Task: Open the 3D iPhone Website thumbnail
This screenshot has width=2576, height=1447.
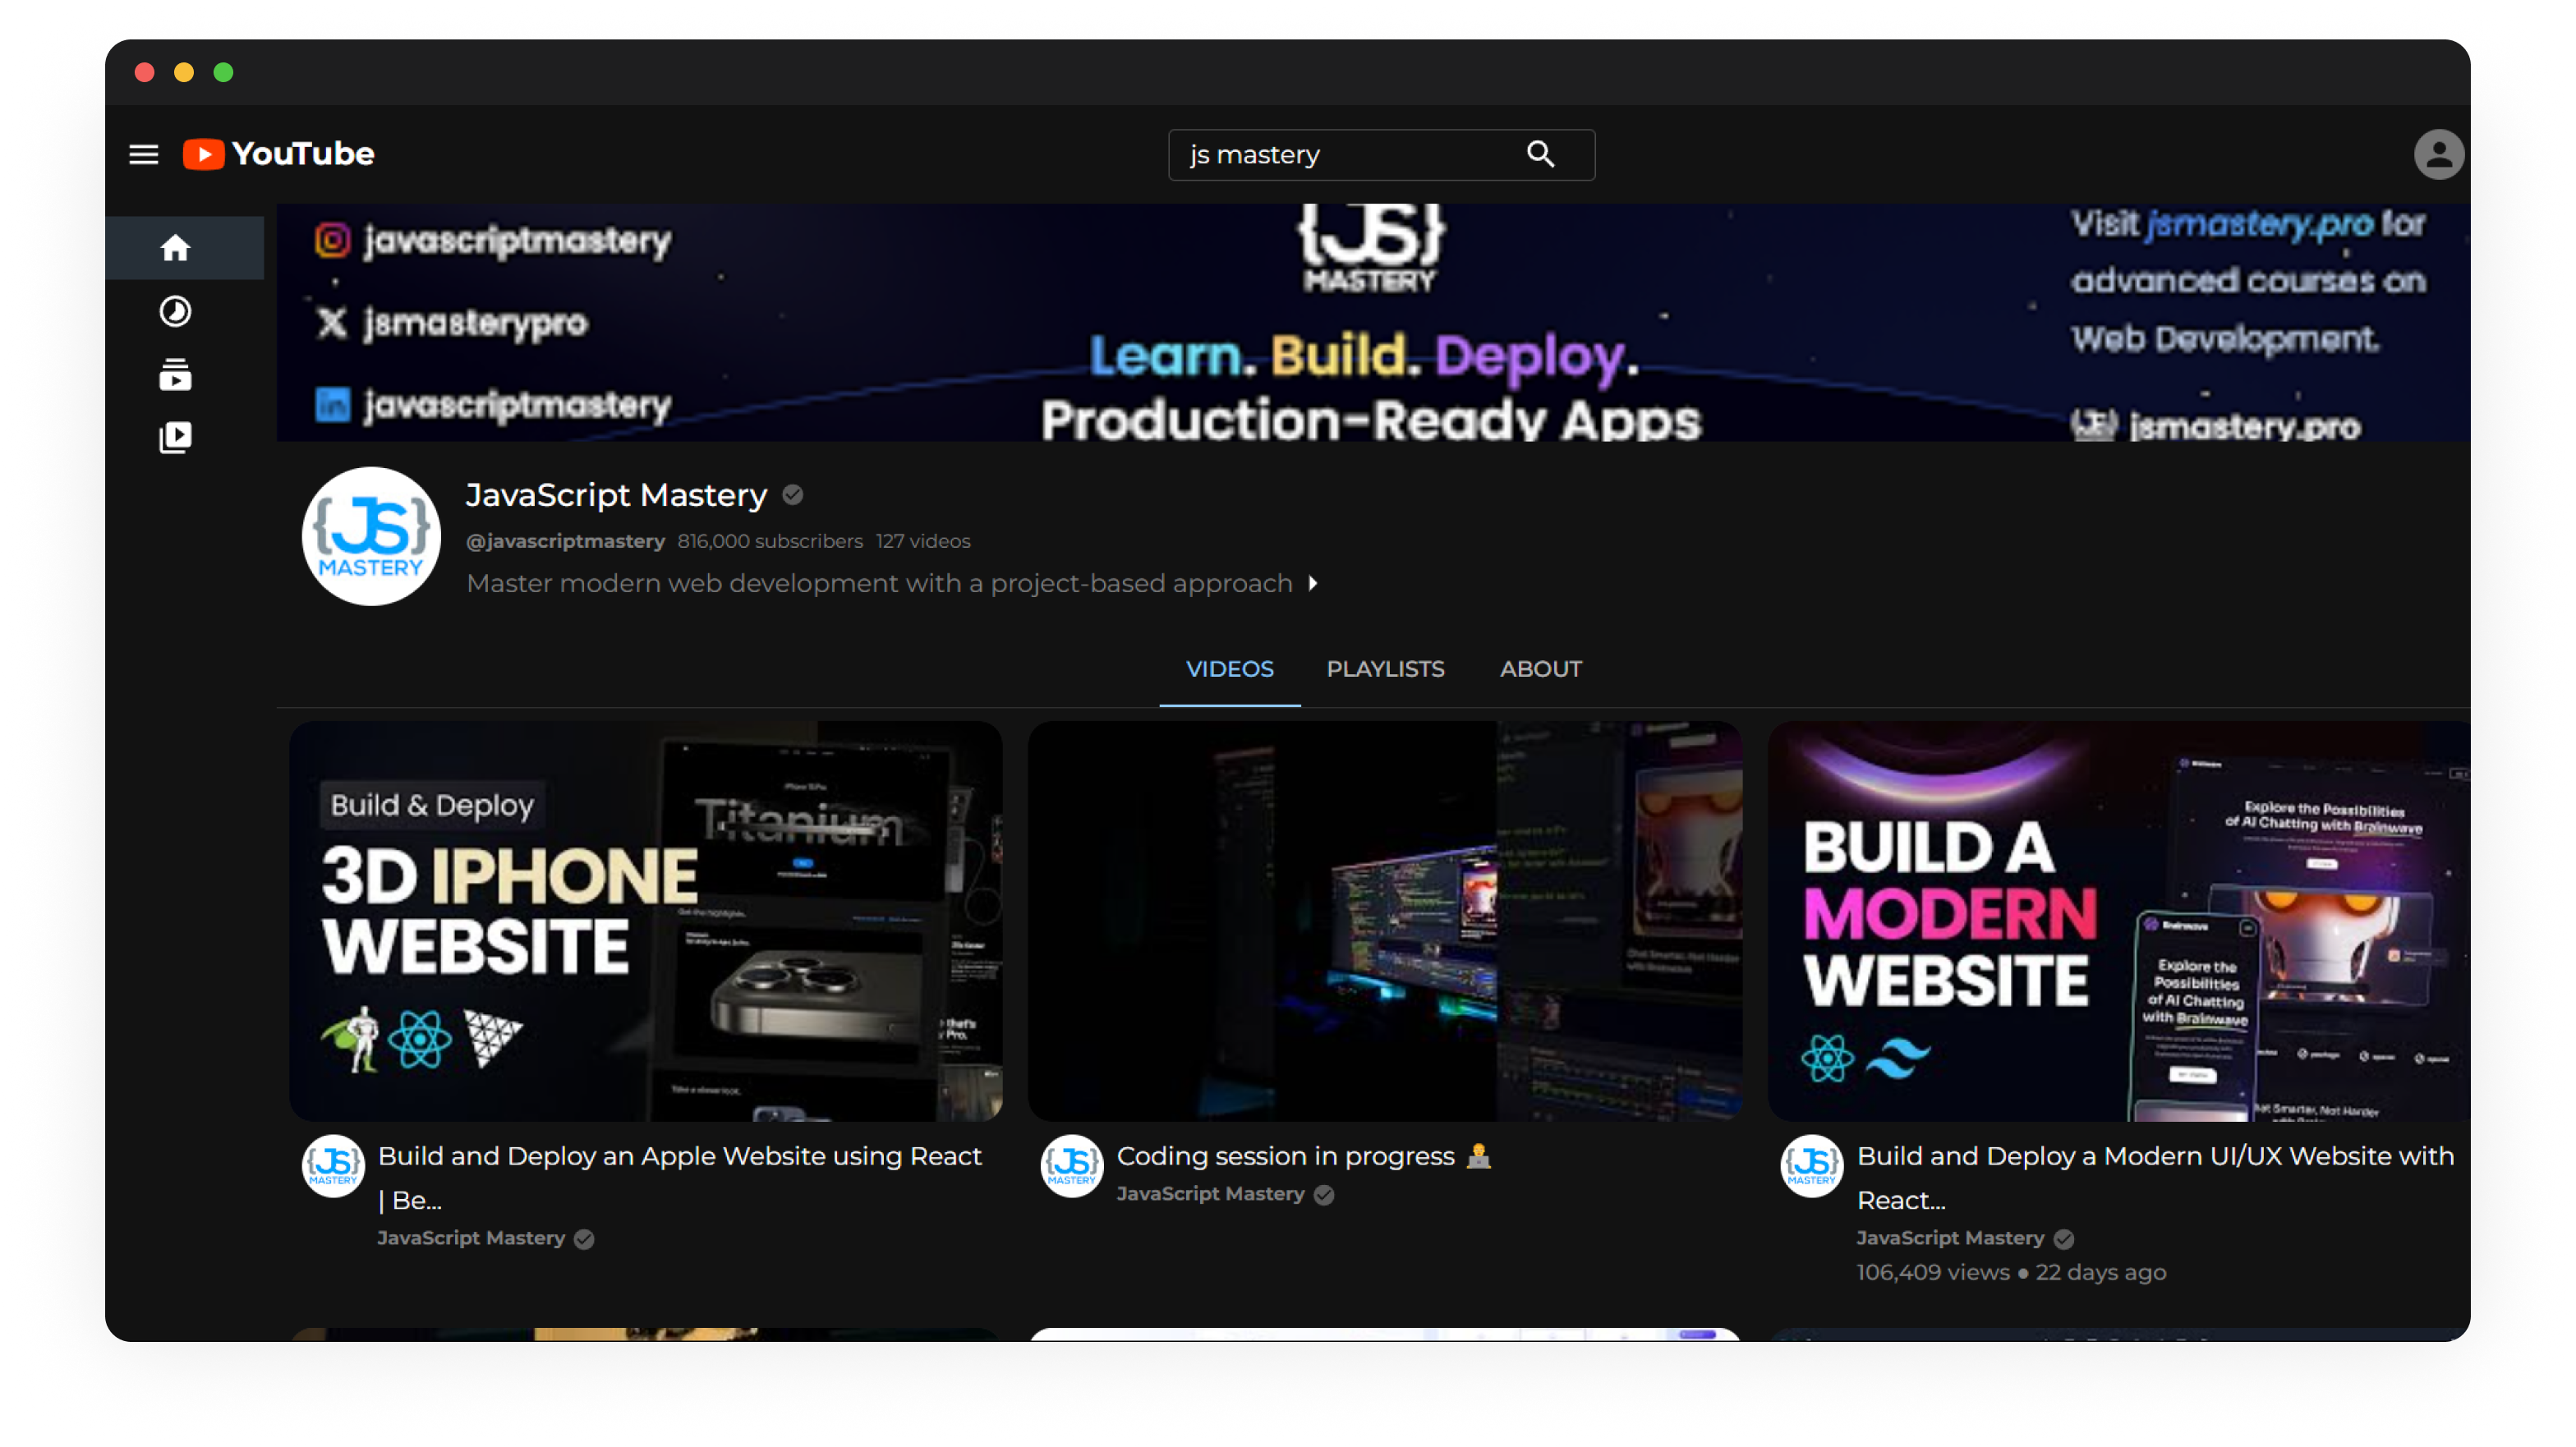Action: [646, 921]
